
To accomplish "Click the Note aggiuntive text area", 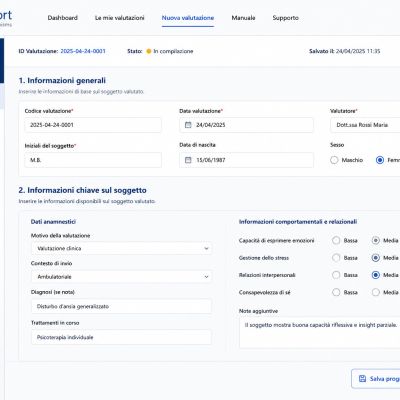I will 319,333.
